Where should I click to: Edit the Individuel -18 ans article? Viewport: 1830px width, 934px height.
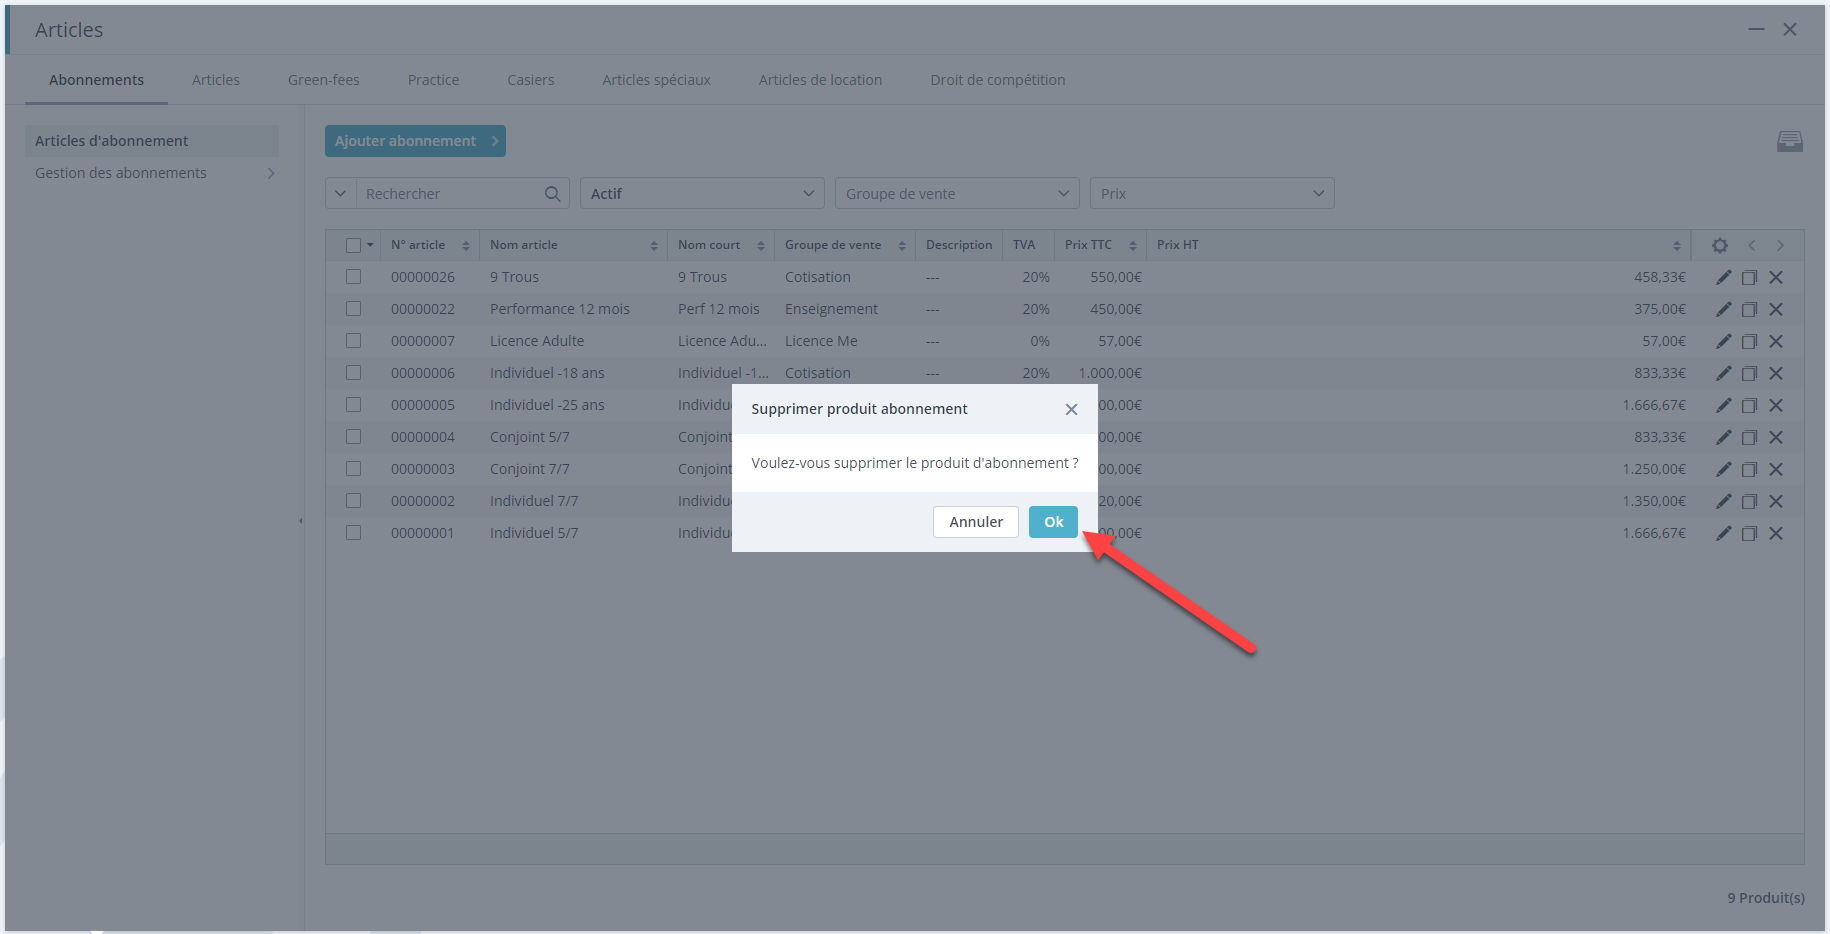click(x=1723, y=373)
